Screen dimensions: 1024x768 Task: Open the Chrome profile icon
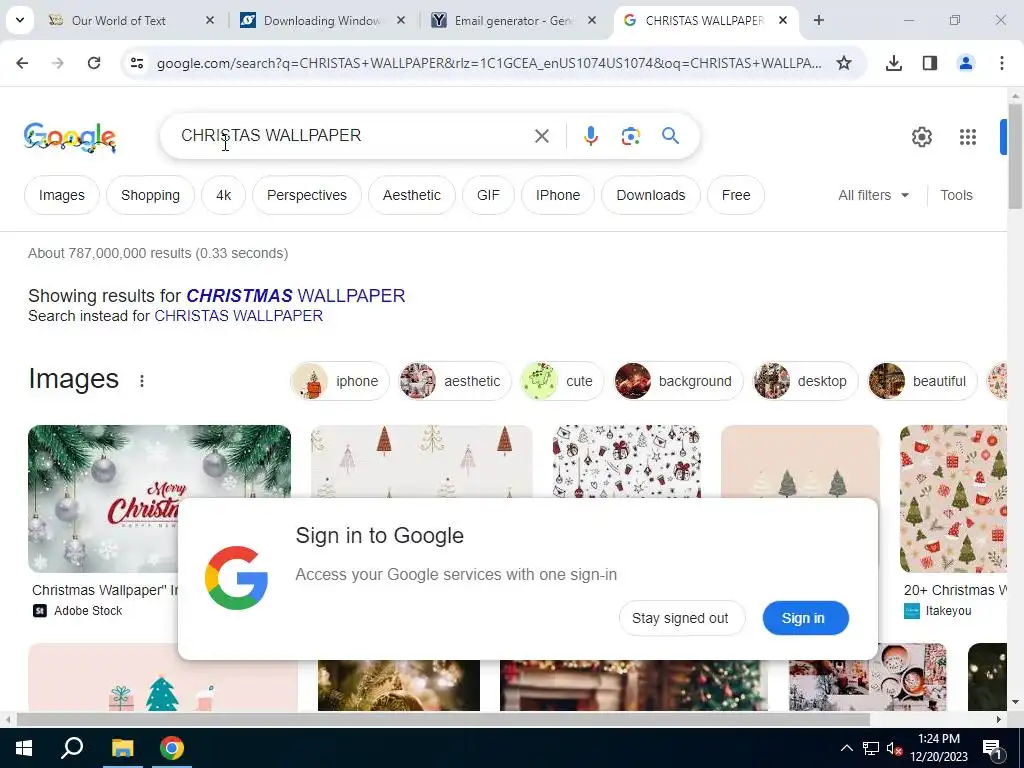pos(966,63)
